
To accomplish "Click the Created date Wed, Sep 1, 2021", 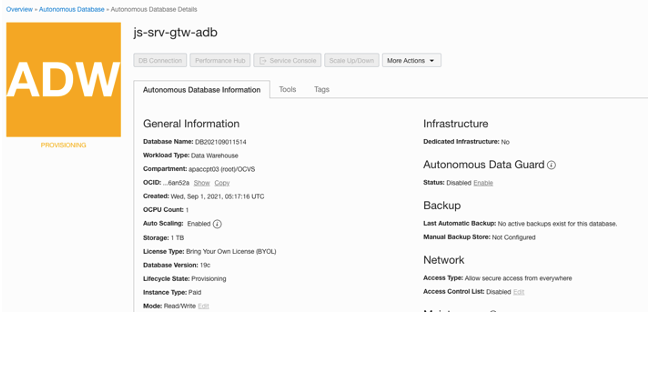I will [217, 196].
